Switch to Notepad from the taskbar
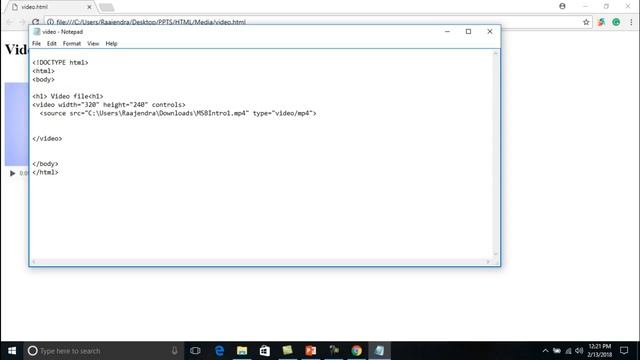 (380, 351)
